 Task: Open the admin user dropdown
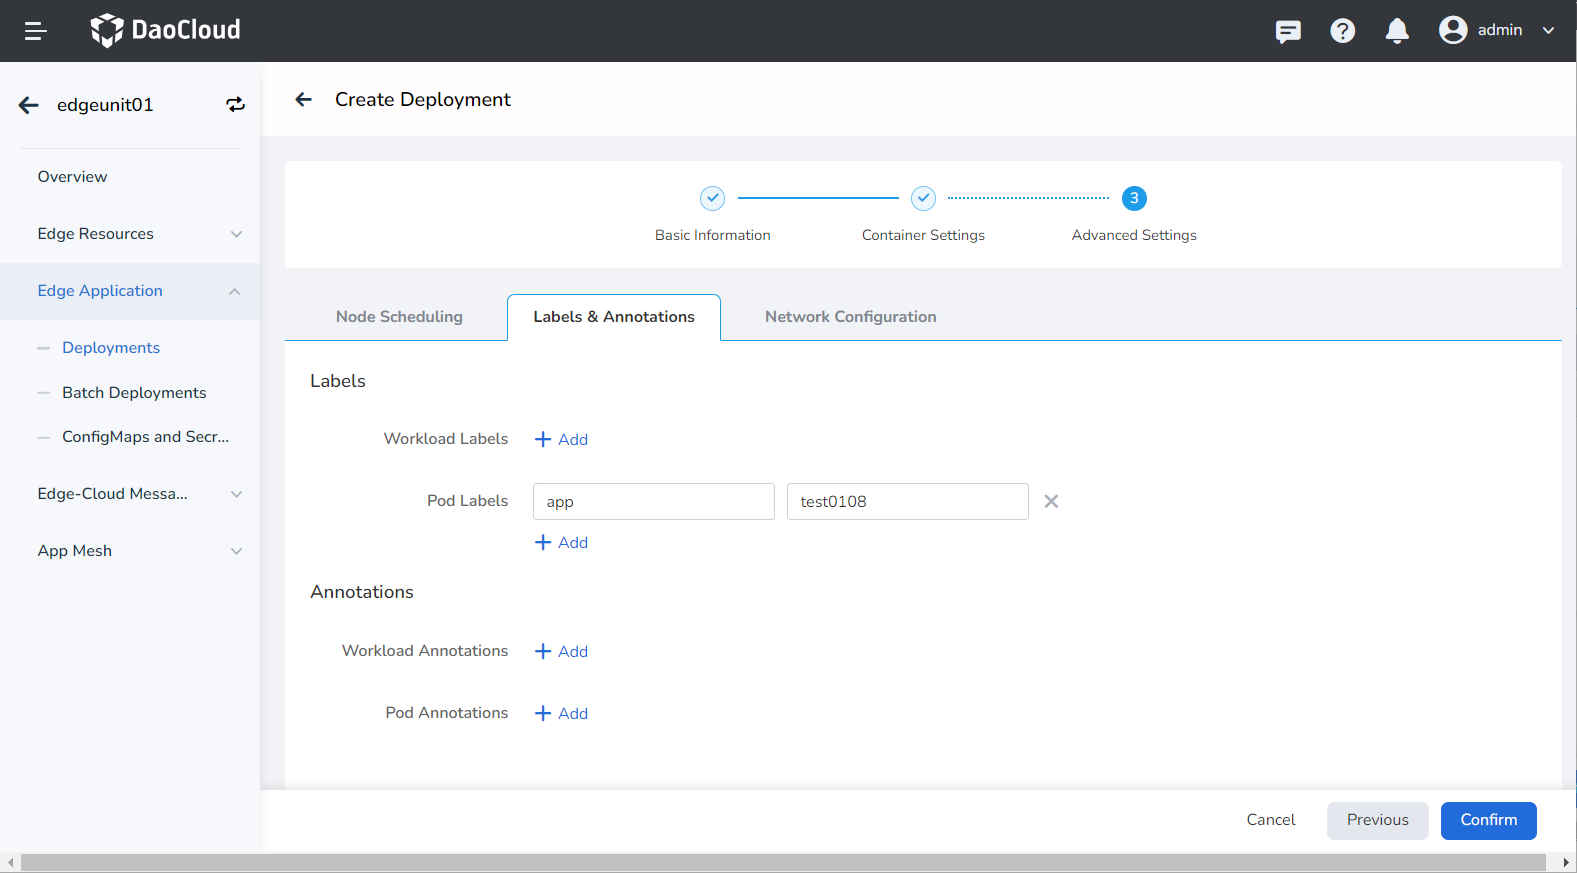(1497, 30)
